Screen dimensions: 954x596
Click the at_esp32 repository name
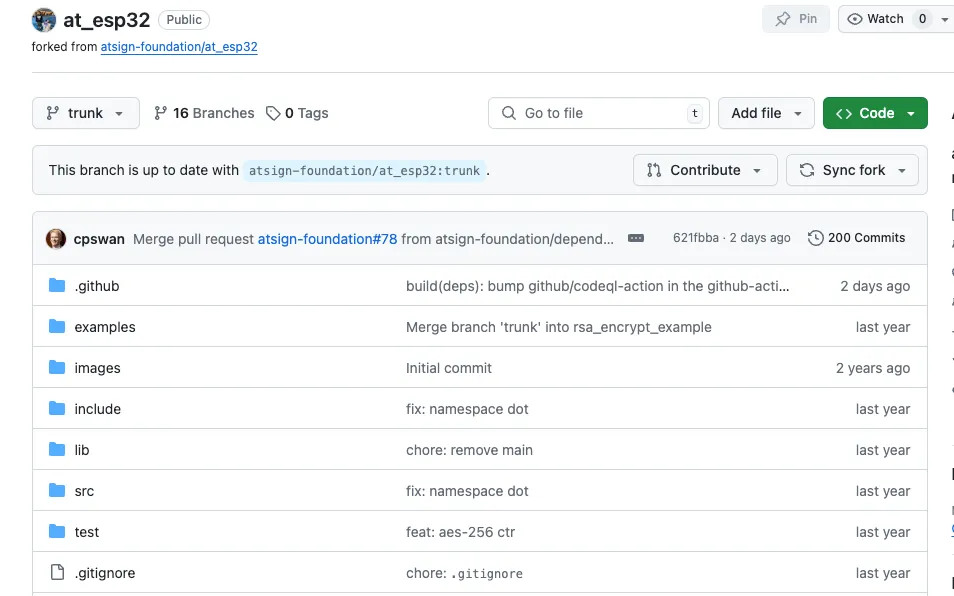pos(106,20)
